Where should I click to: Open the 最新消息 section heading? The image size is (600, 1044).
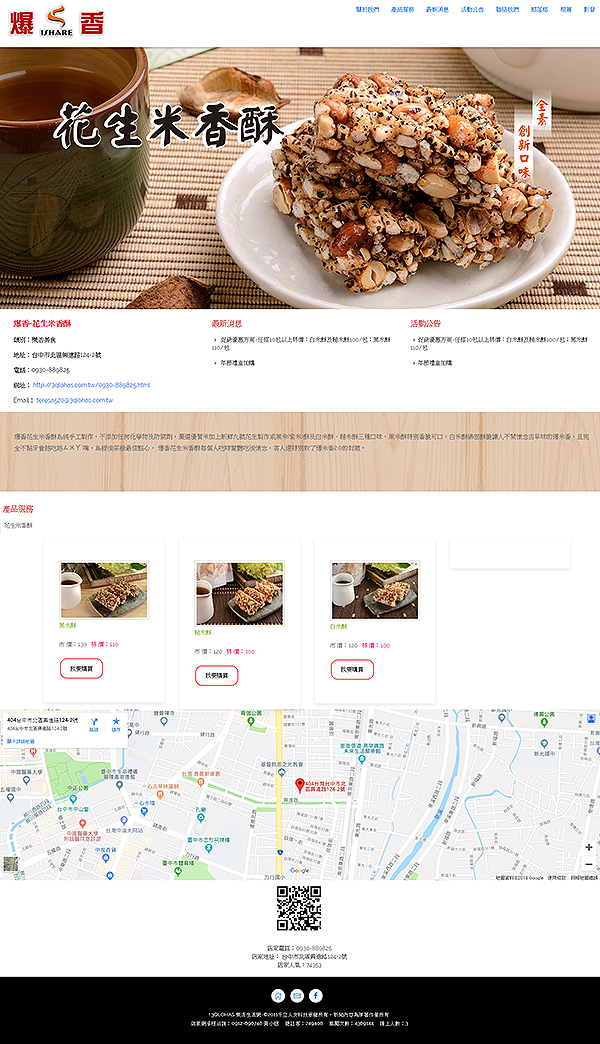tap(227, 324)
